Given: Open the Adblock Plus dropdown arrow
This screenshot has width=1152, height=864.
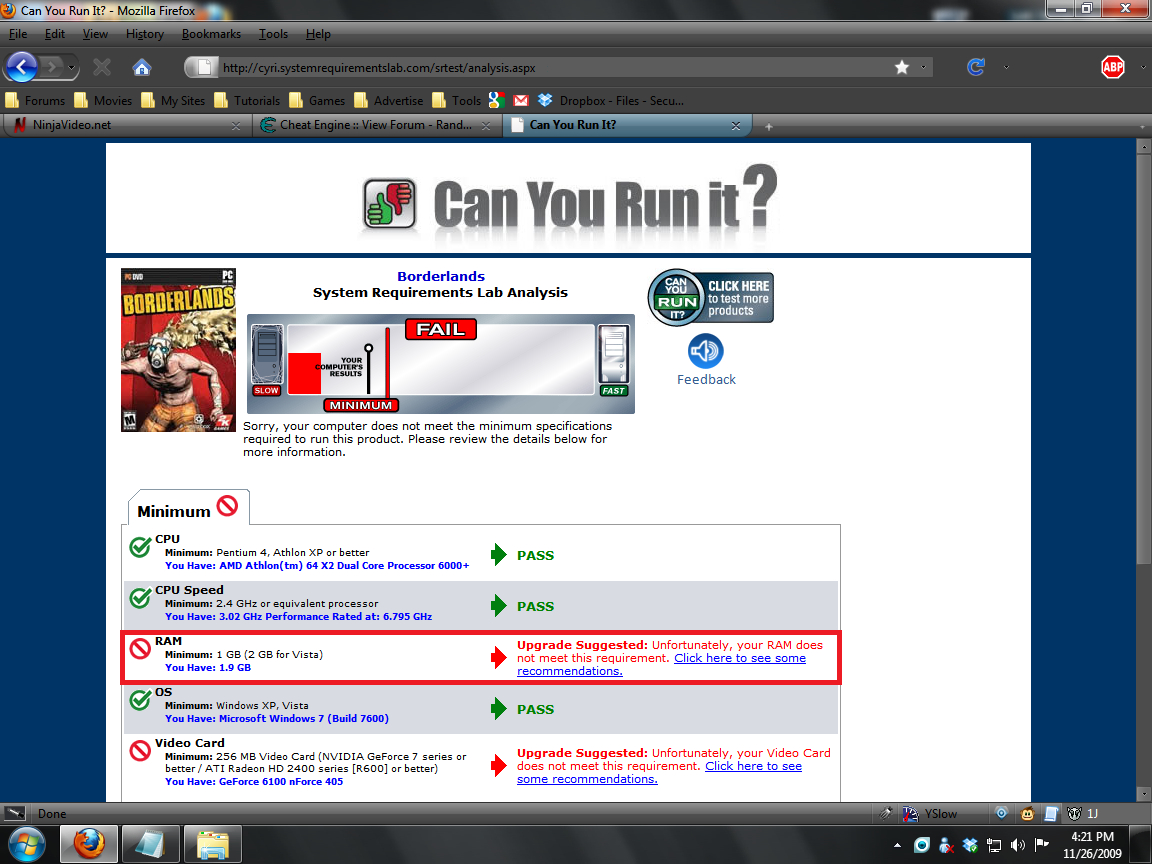Looking at the screenshot, I should coord(1142,68).
